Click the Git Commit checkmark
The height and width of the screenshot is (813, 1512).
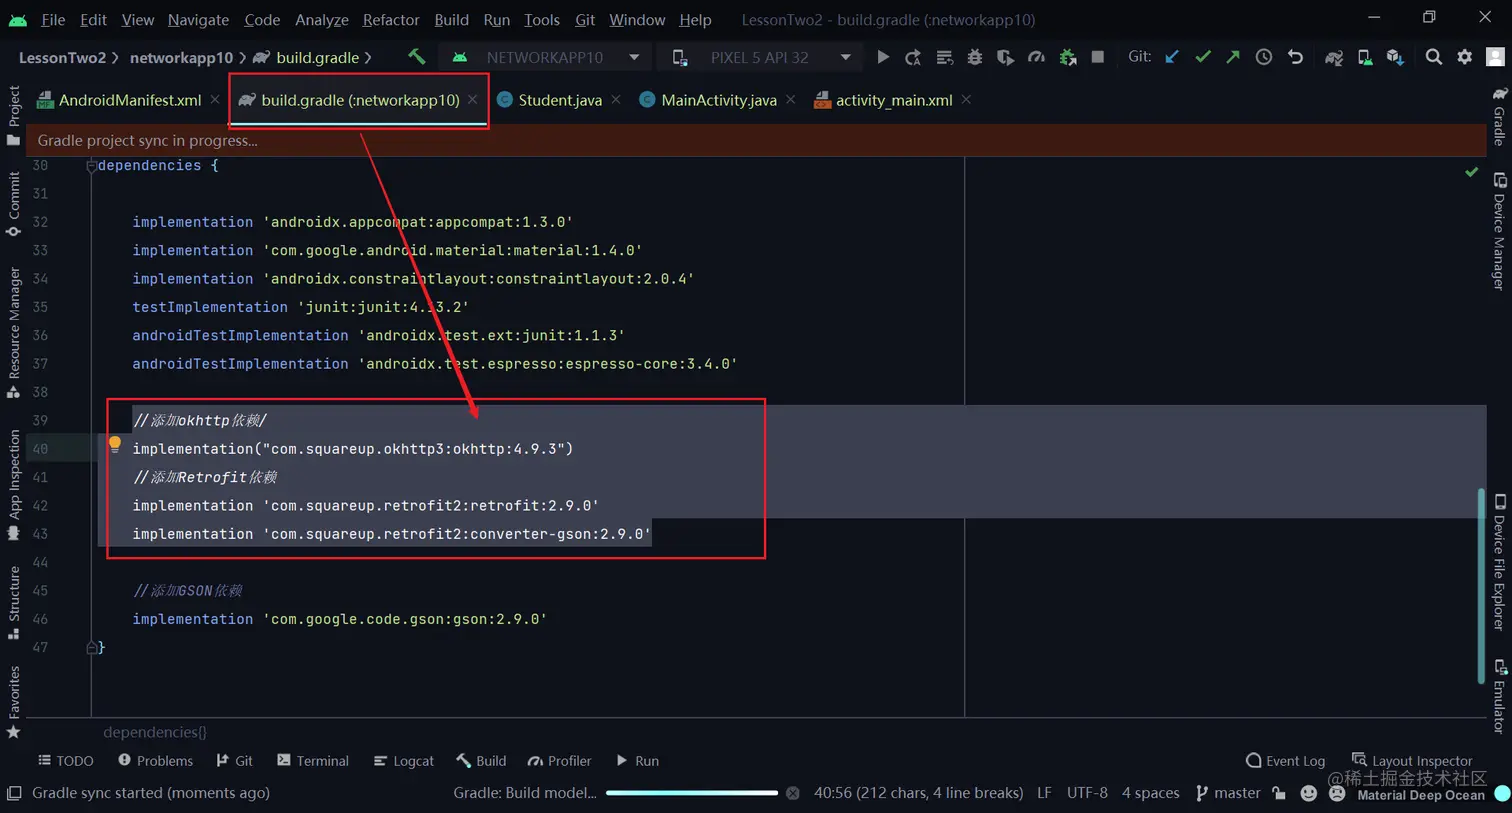pyautogui.click(x=1203, y=57)
